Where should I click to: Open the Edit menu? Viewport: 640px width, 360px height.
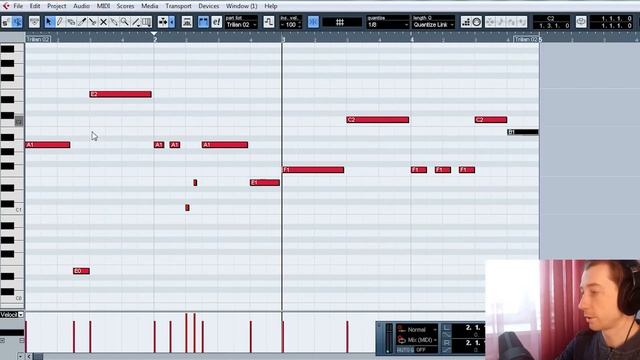point(35,6)
